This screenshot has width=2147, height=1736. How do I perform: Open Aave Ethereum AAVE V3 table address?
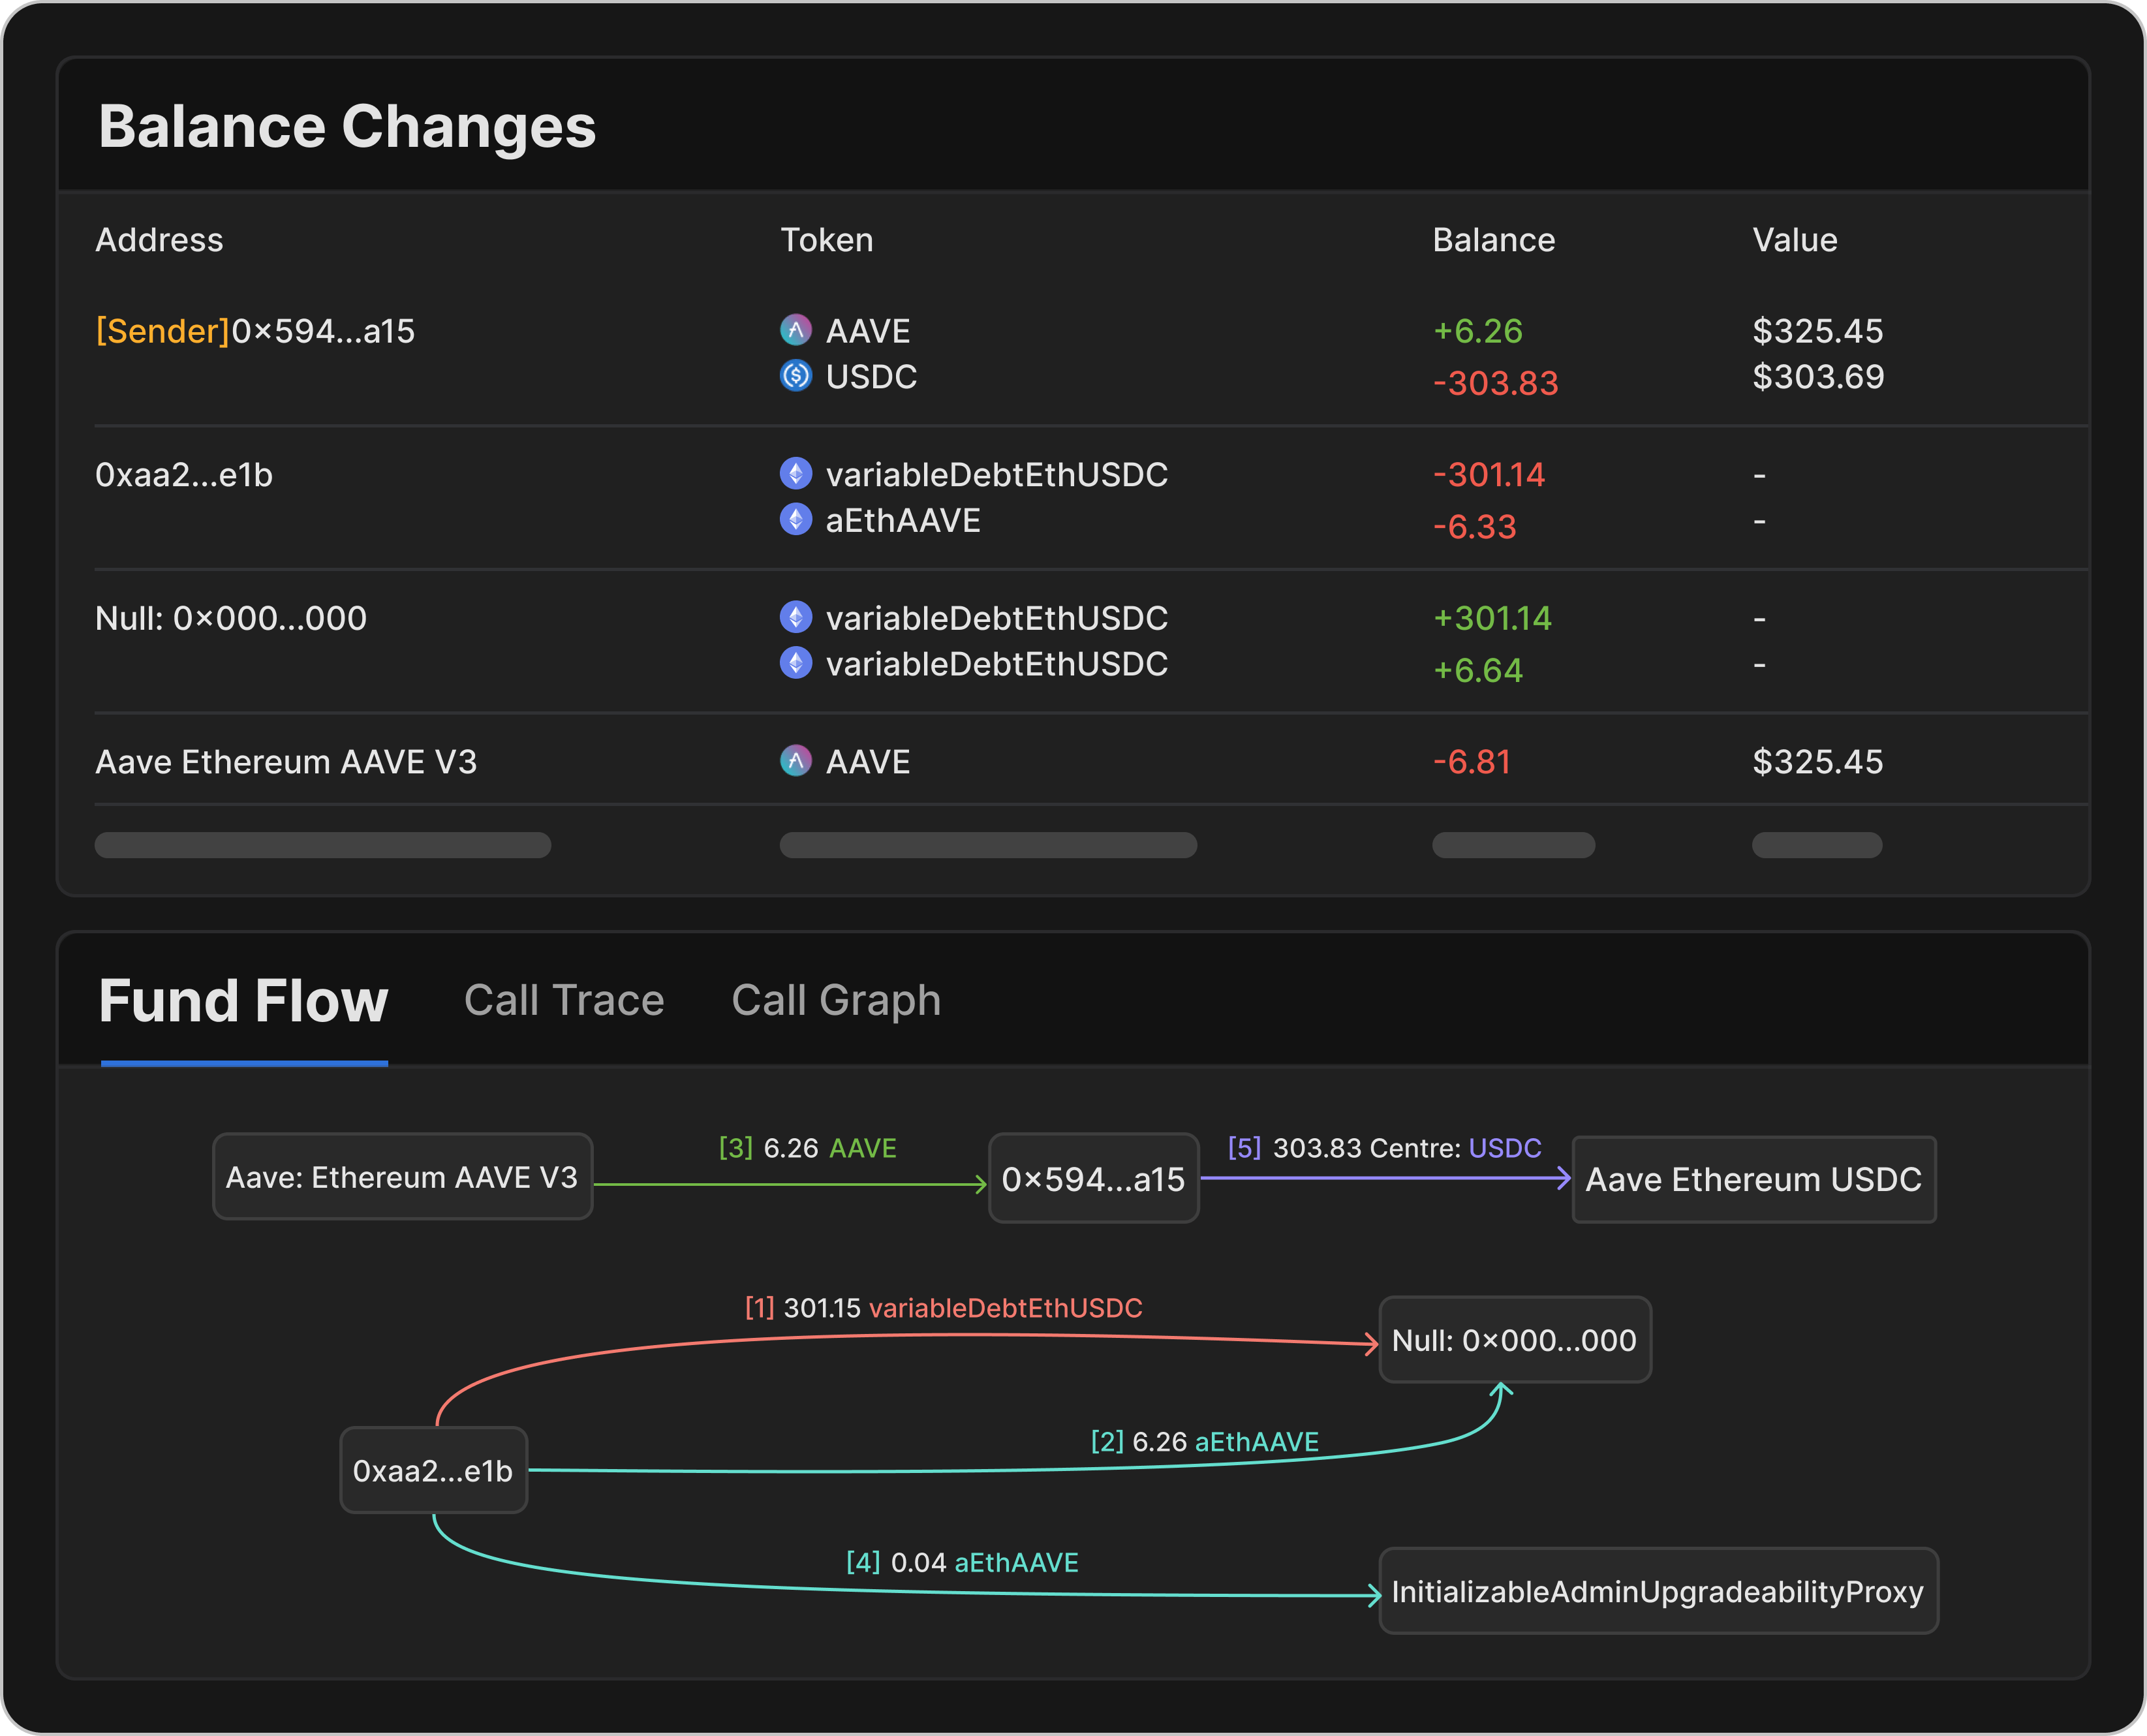[286, 762]
